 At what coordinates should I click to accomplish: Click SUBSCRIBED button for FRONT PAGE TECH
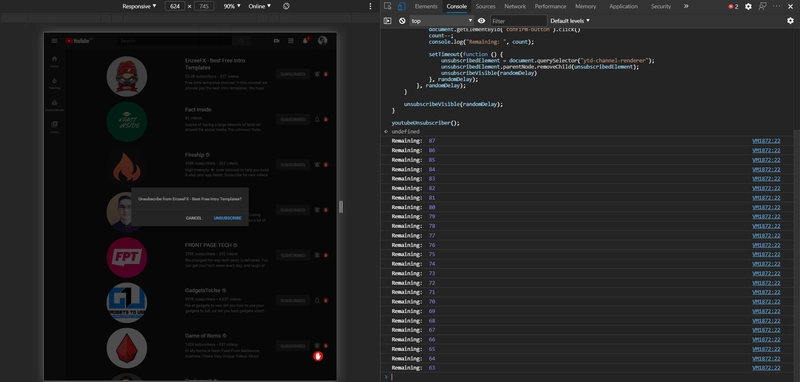[293, 255]
